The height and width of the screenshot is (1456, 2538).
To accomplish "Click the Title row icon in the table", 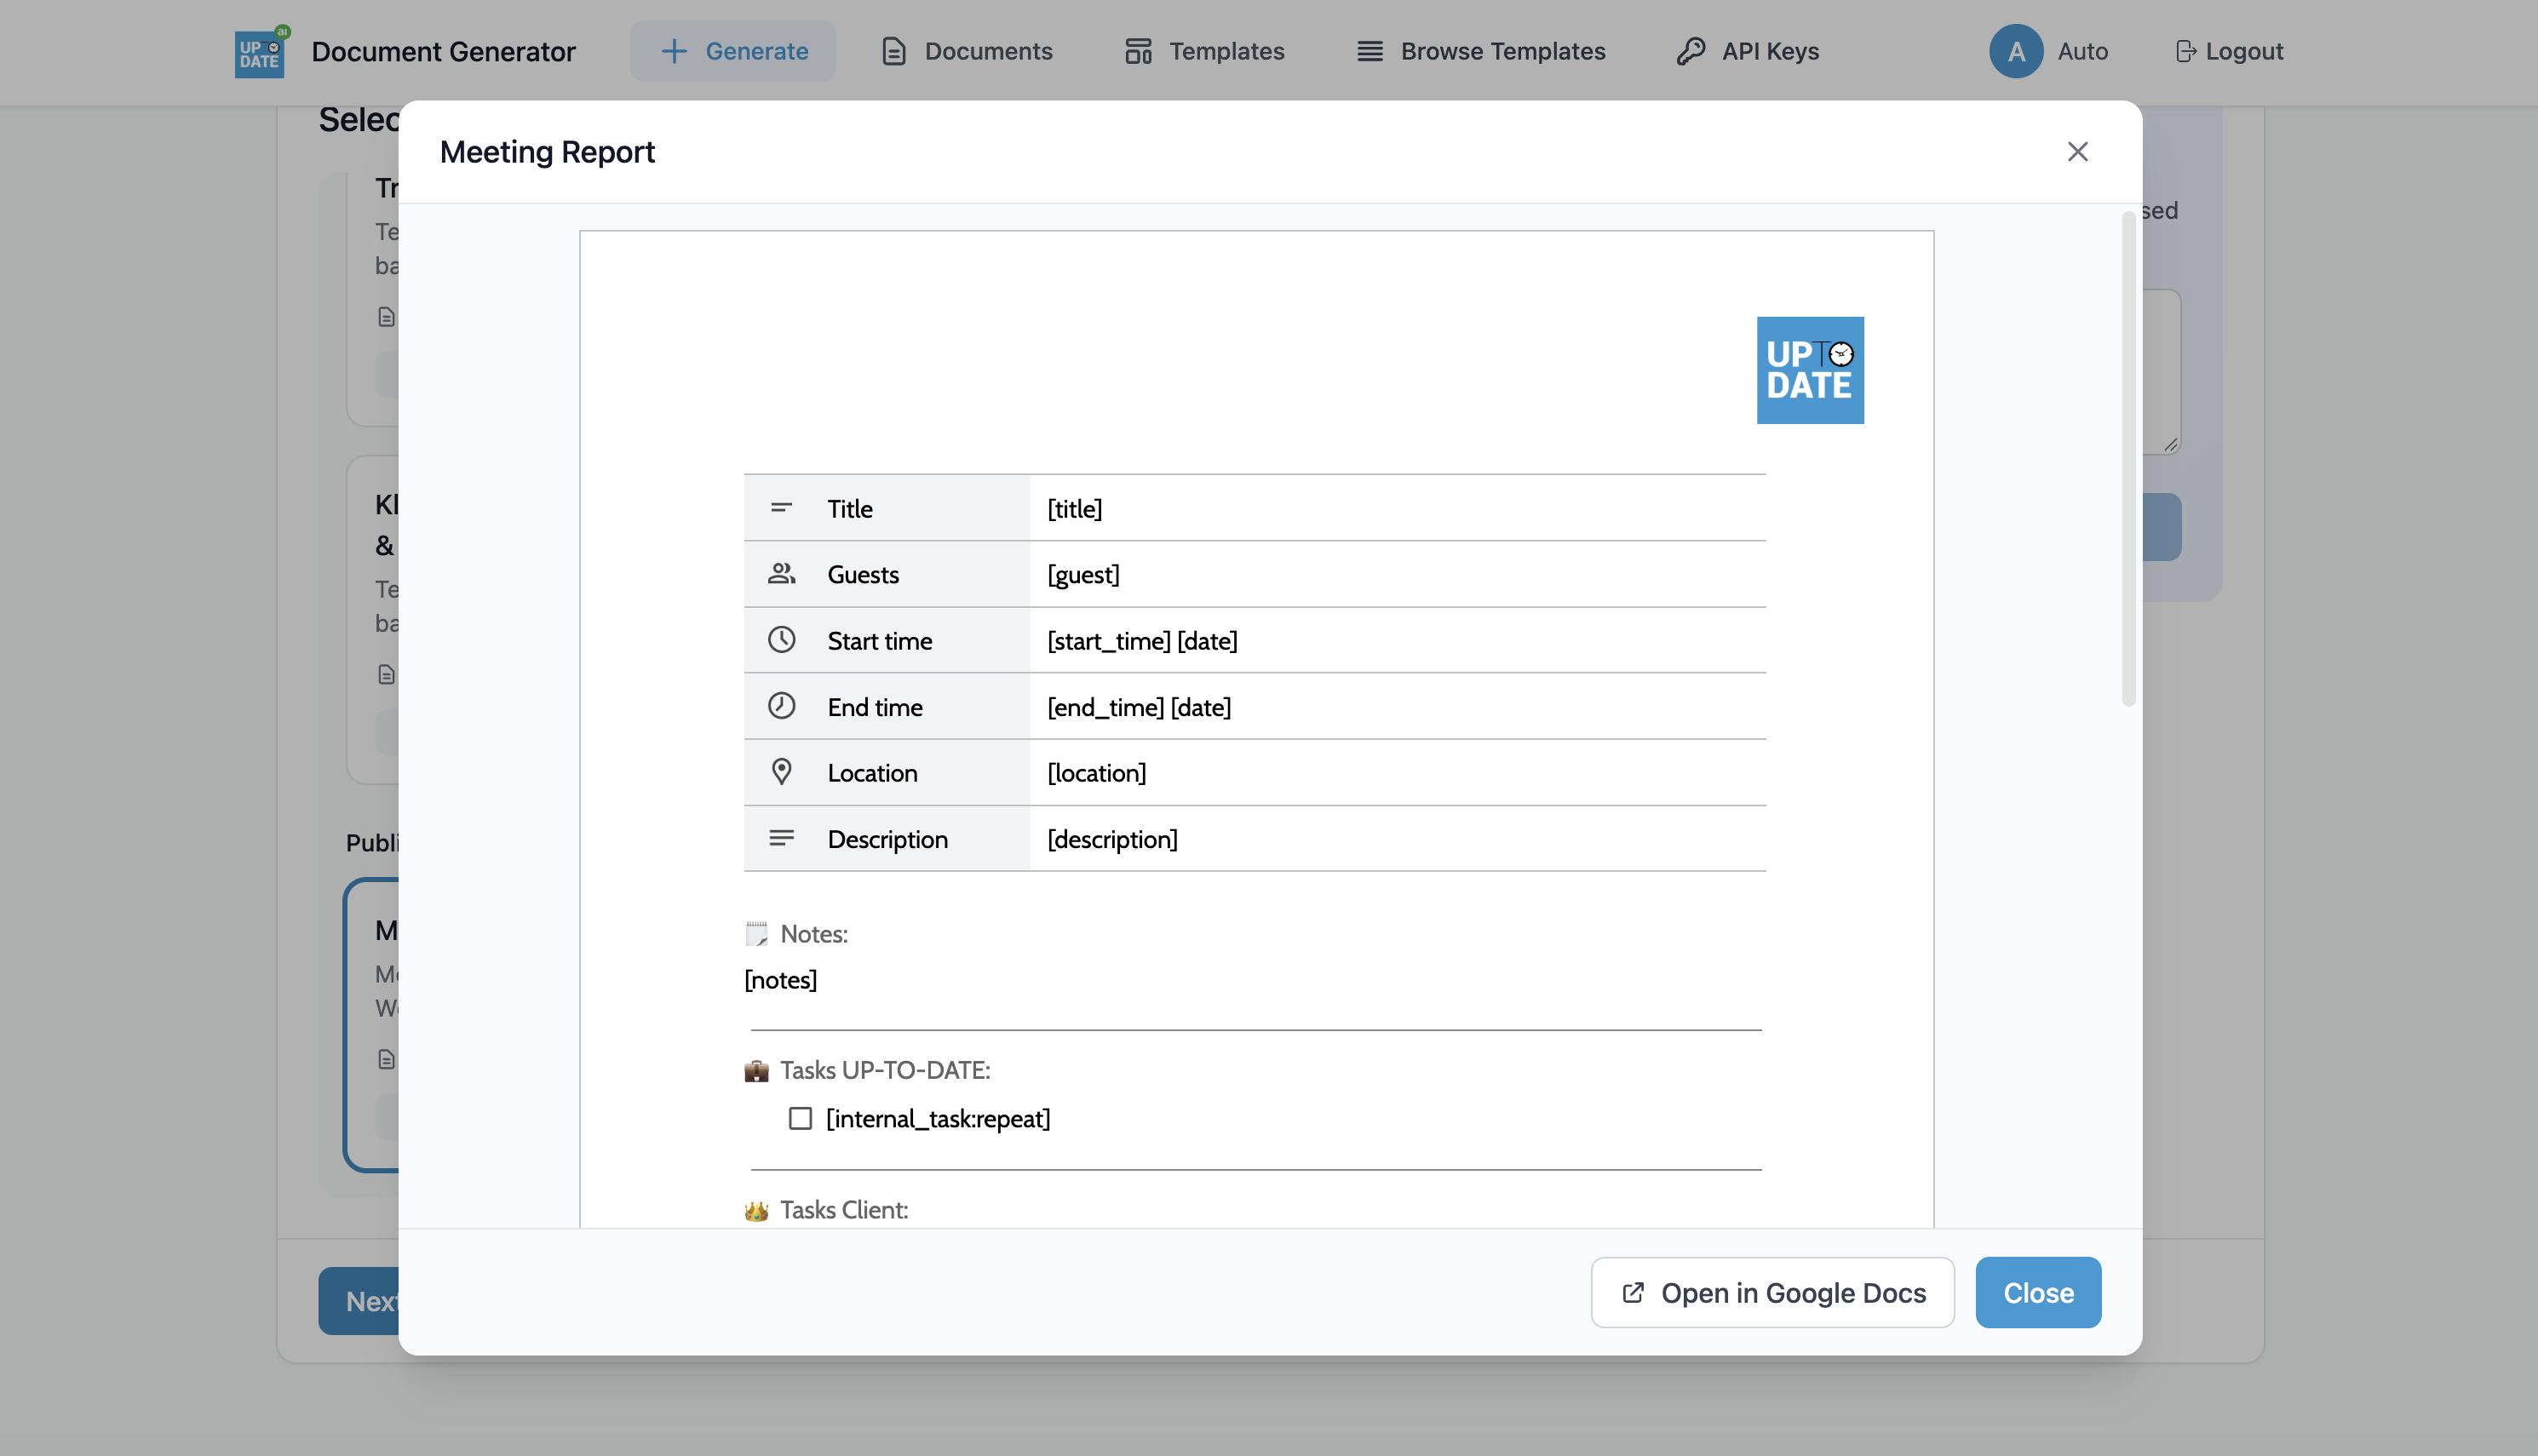I will click(781, 508).
